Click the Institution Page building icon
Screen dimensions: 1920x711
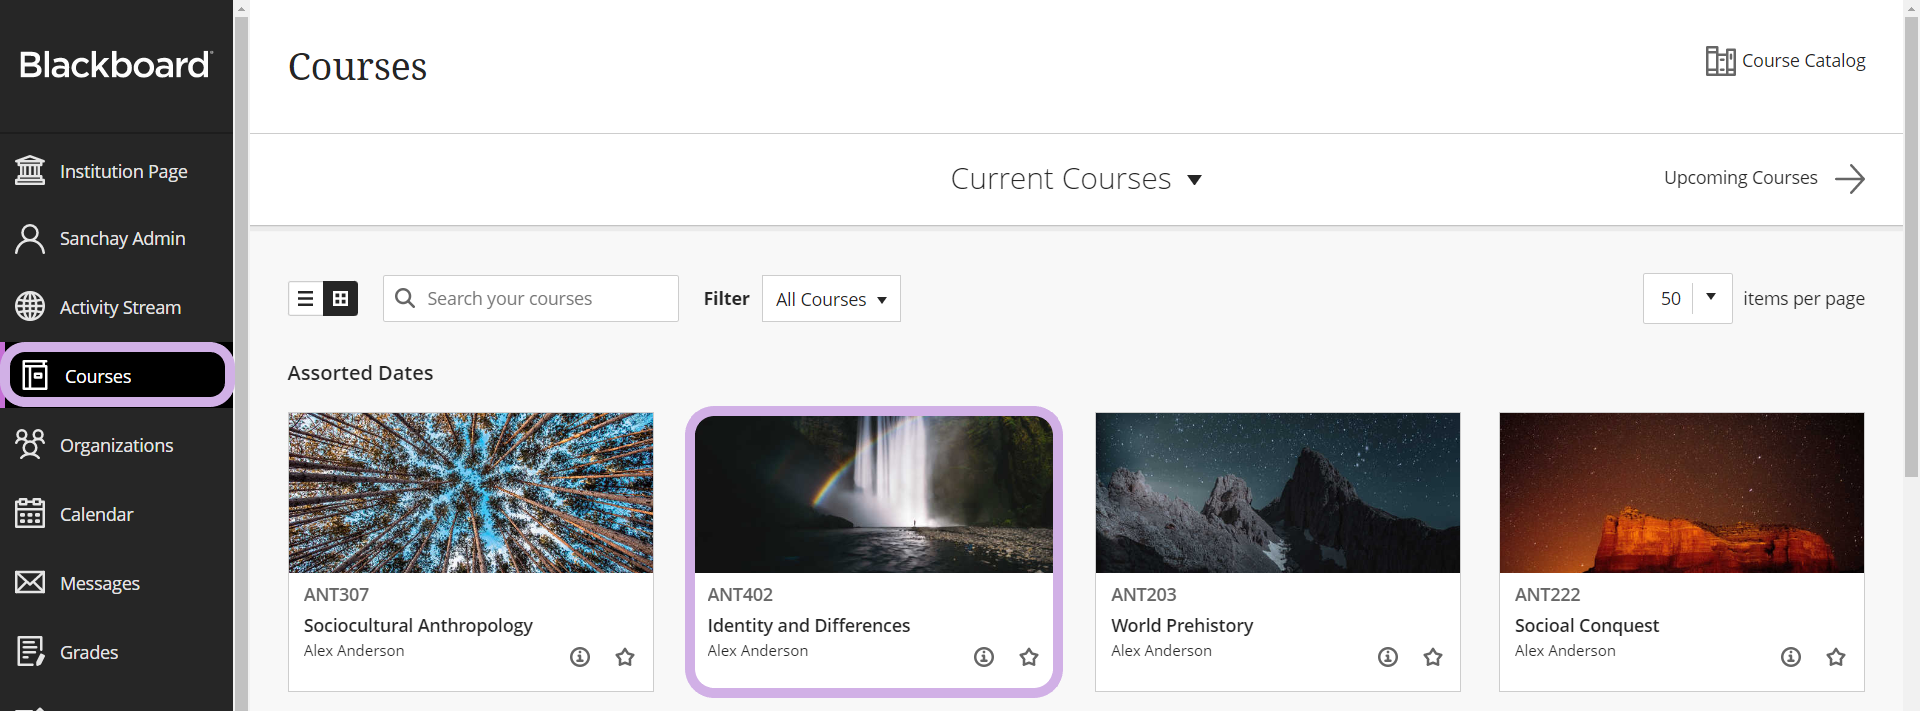[30, 171]
